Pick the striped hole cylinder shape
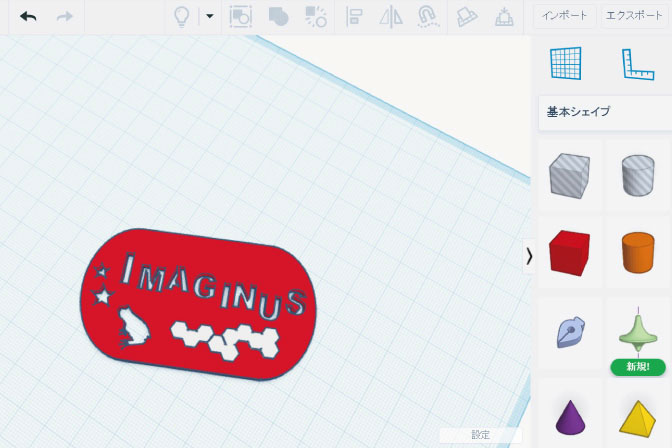672x448 pixels. point(637,176)
